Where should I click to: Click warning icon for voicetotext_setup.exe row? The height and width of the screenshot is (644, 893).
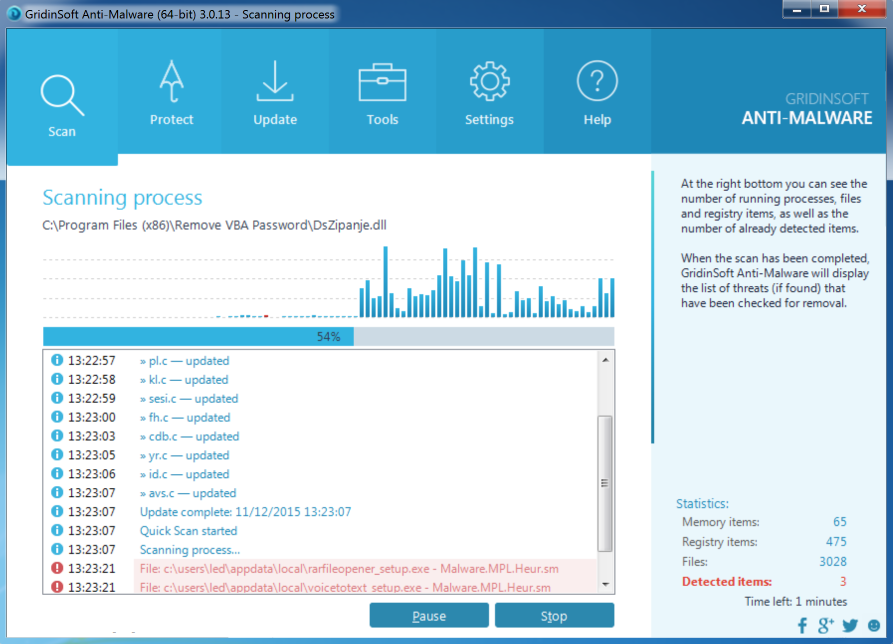click(x=57, y=586)
